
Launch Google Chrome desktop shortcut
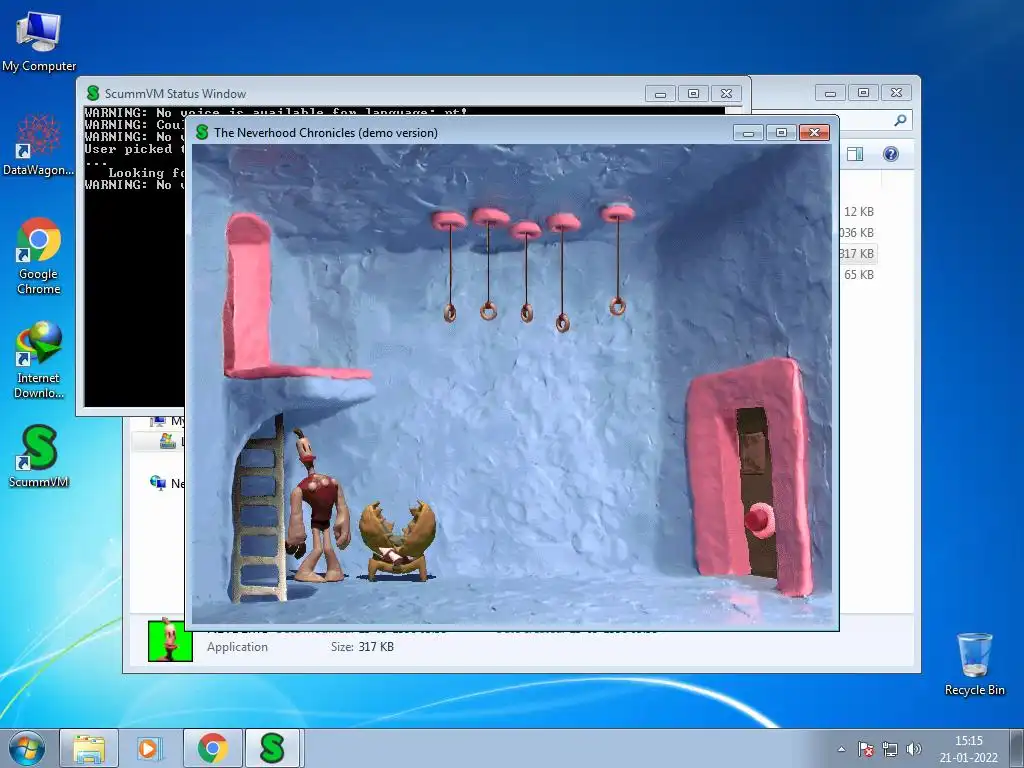point(39,256)
